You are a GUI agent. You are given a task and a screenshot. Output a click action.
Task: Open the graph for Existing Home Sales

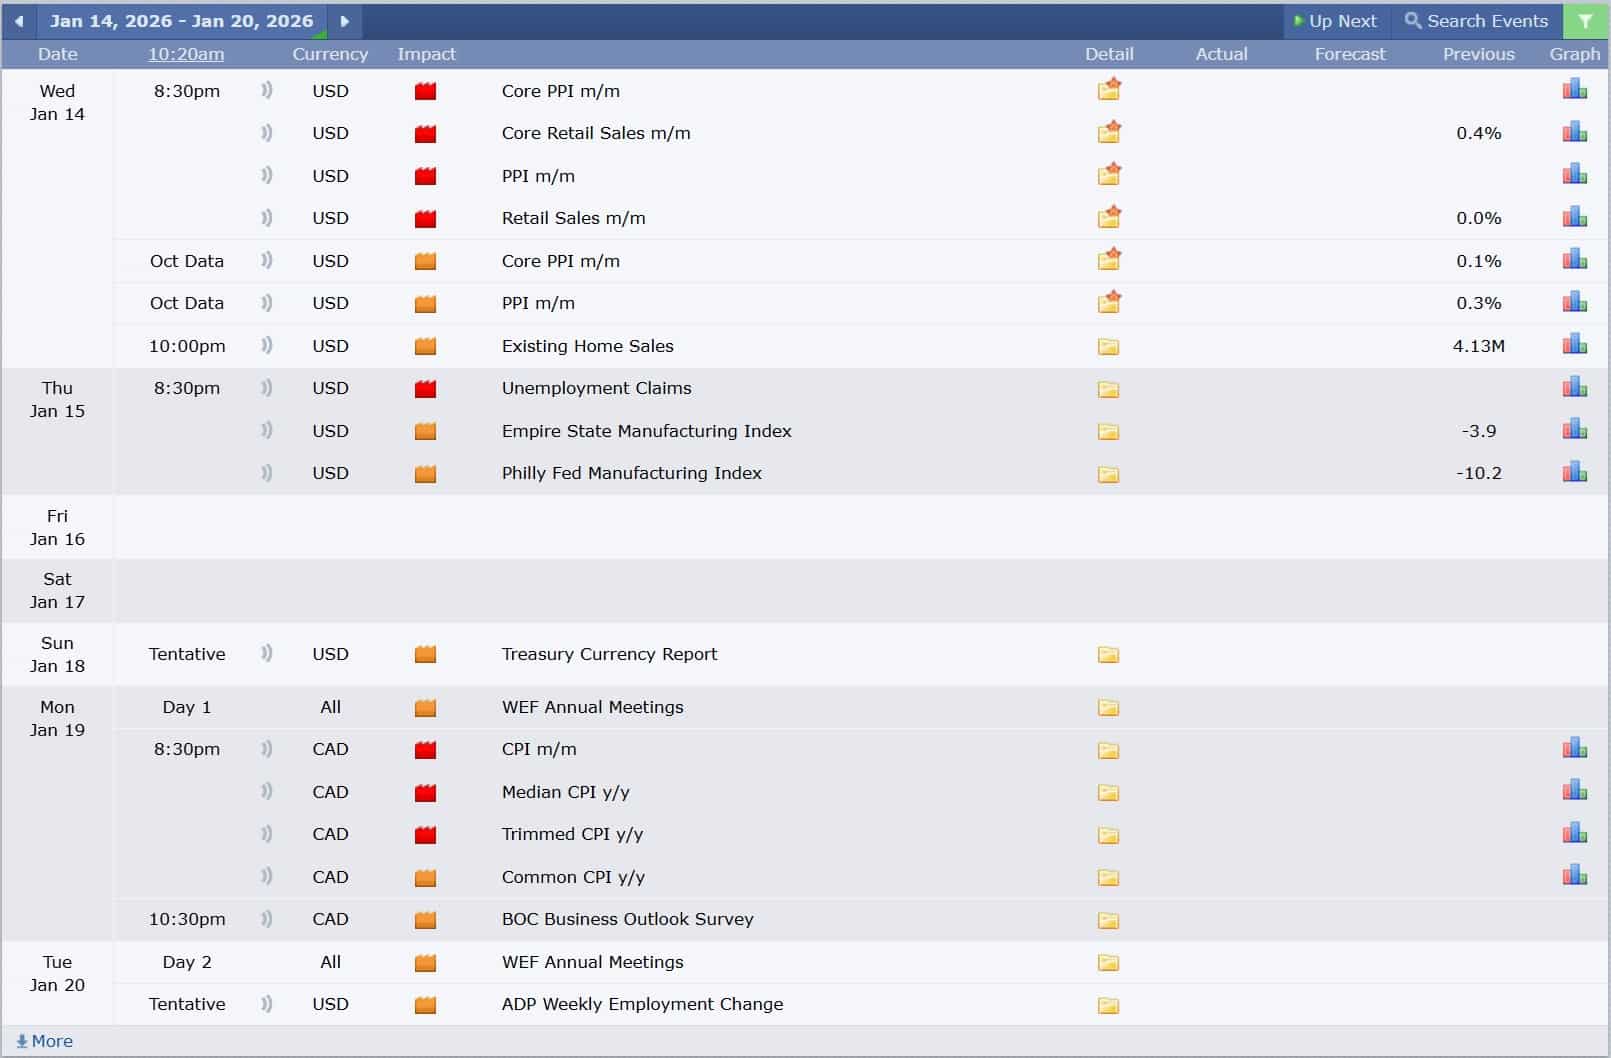point(1574,344)
